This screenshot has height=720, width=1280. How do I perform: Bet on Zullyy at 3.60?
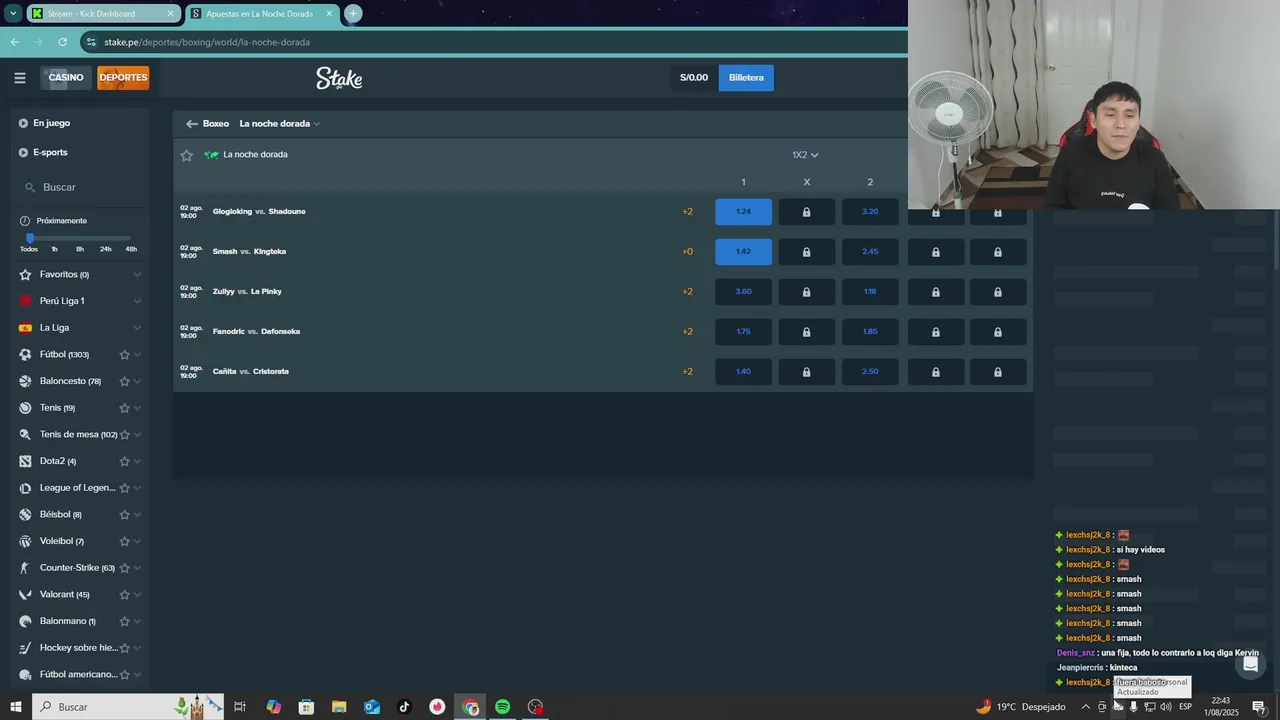coord(743,292)
